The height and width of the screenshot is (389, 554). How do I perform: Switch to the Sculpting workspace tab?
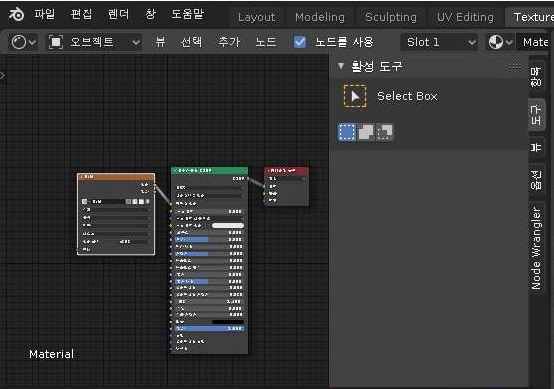click(x=391, y=17)
